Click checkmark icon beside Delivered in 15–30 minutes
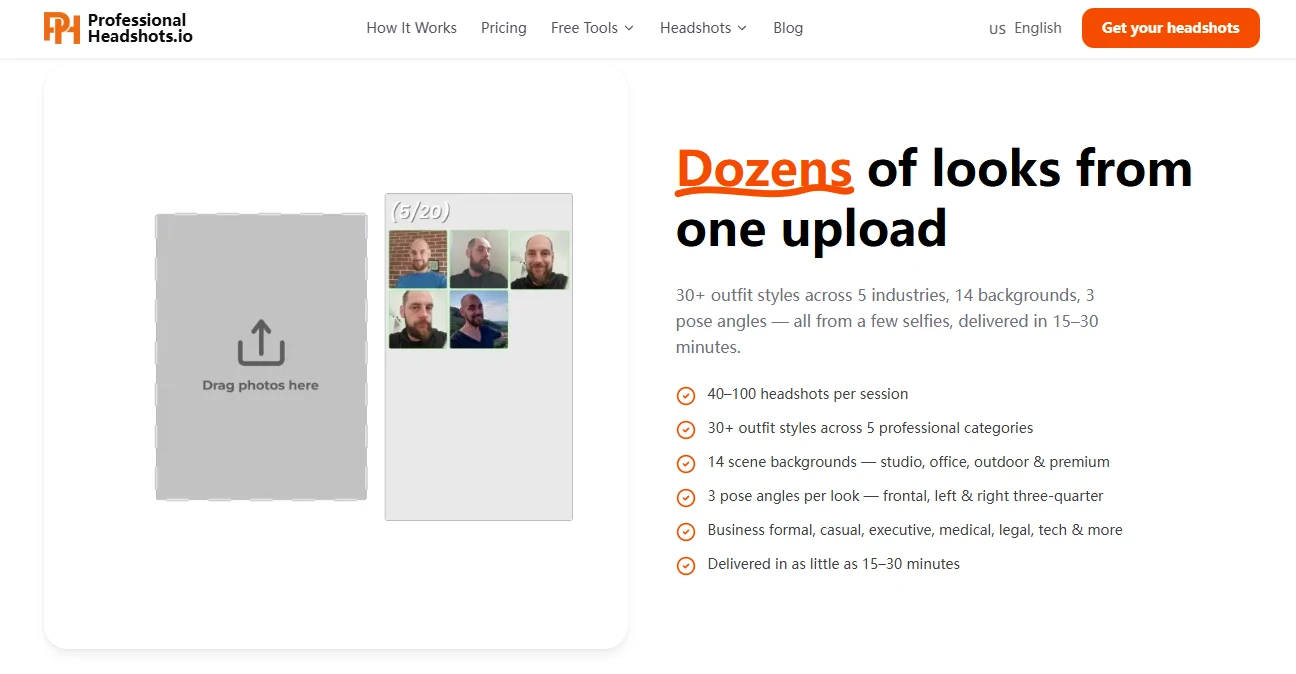The height and width of the screenshot is (674, 1296). (x=686, y=565)
